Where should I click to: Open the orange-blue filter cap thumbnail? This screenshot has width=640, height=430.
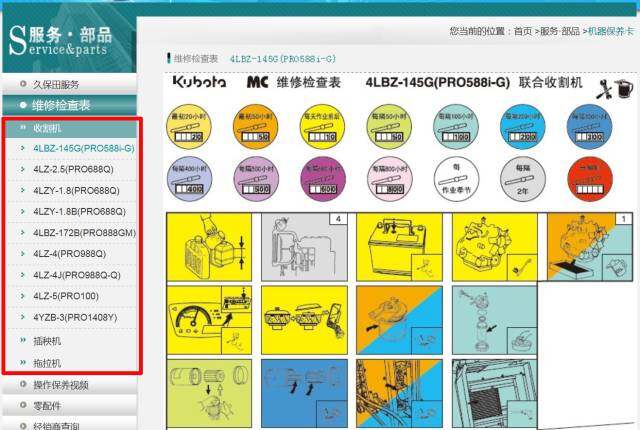click(399, 320)
